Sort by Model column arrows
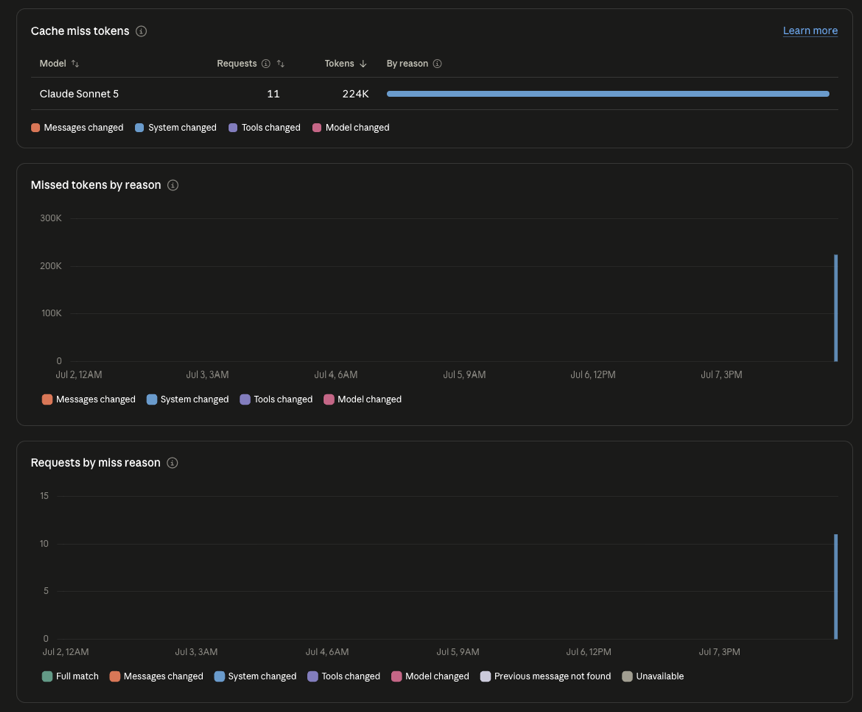This screenshot has height=712, width=862. pos(75,64)
